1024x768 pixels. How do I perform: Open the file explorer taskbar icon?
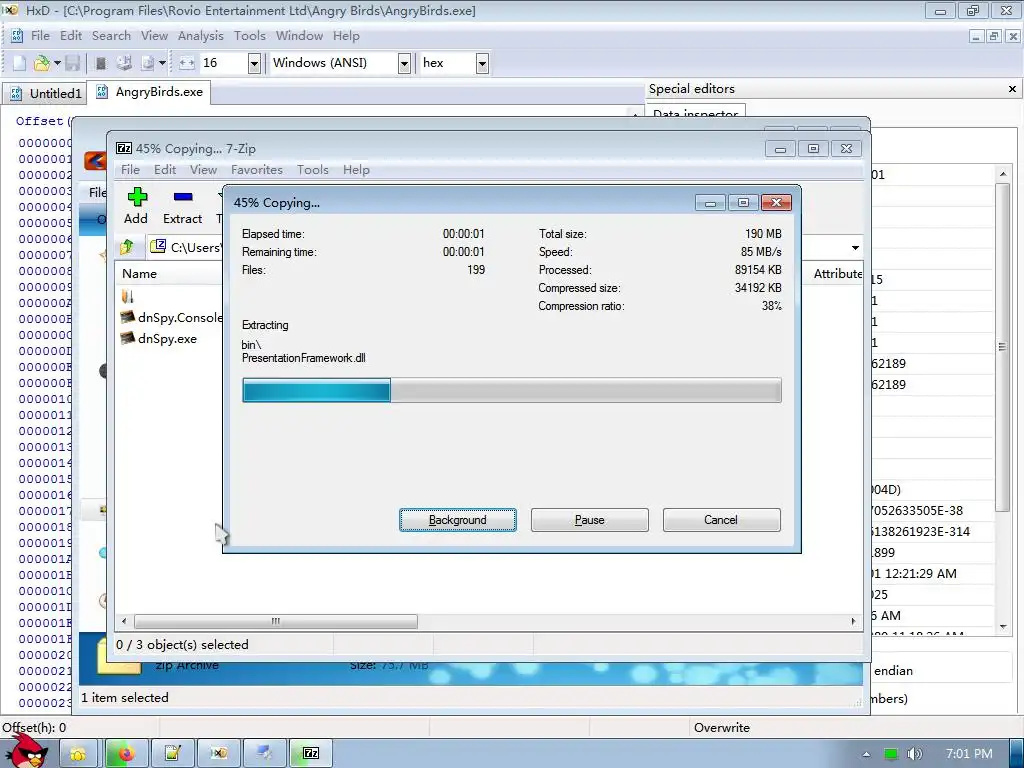point(78,754)
